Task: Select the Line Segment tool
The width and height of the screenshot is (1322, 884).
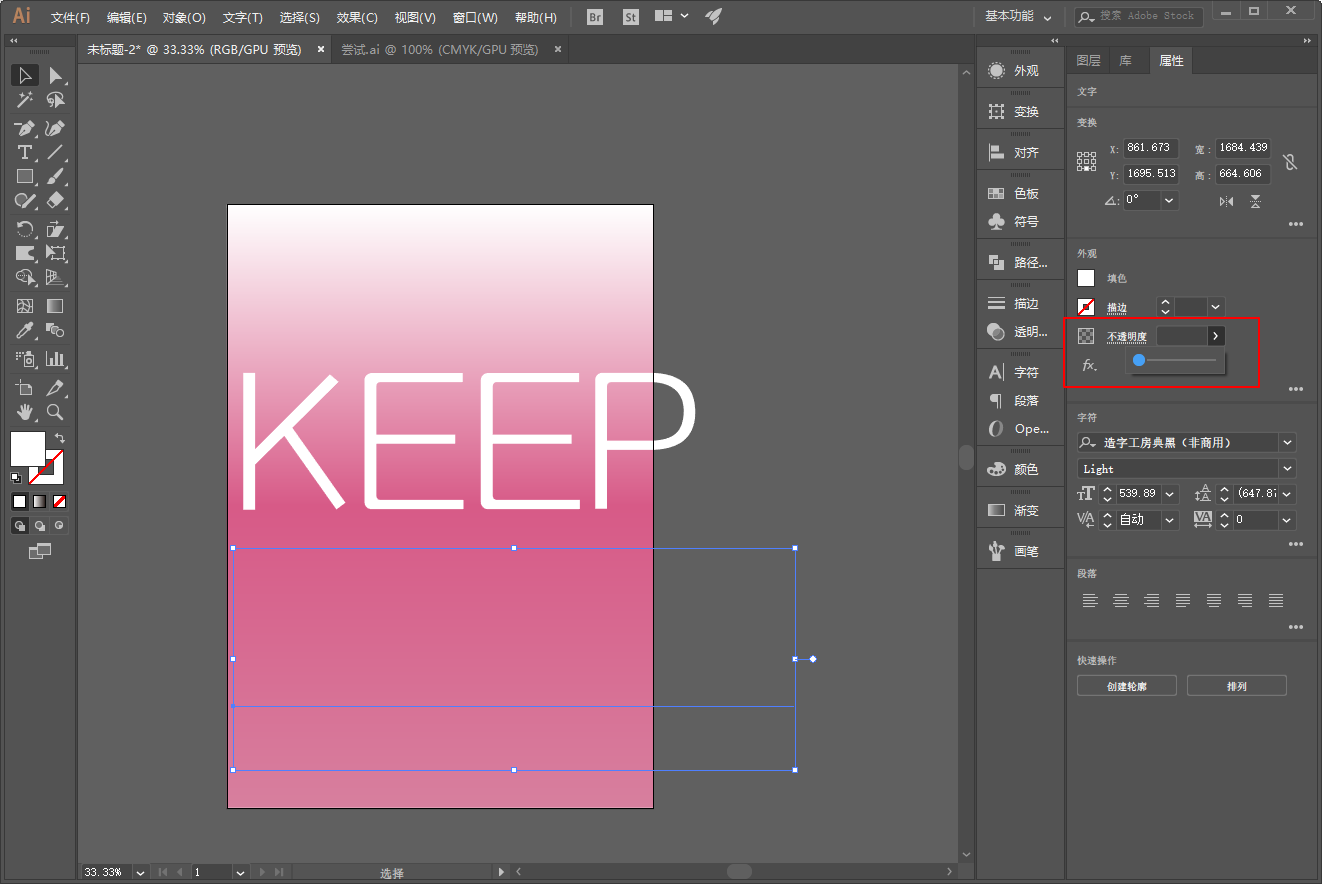Action: [x=56, y=152]
